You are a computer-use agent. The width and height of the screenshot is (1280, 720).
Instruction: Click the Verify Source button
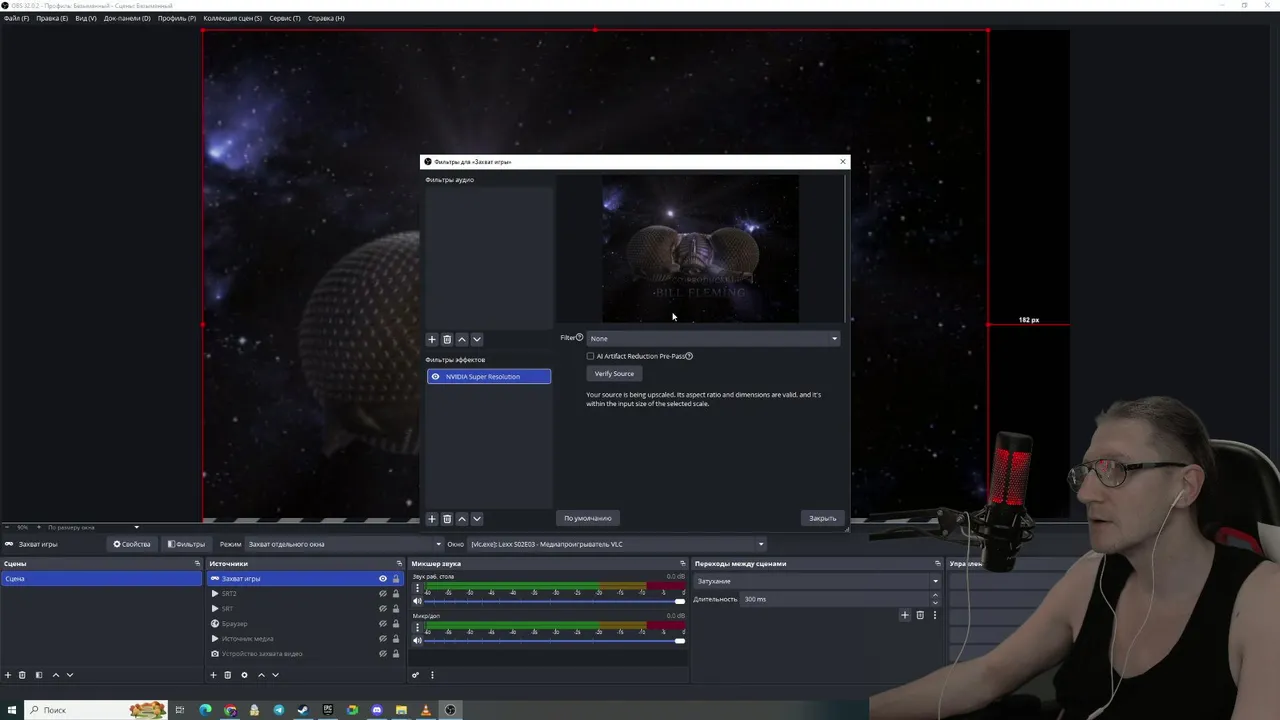(614, 374)
